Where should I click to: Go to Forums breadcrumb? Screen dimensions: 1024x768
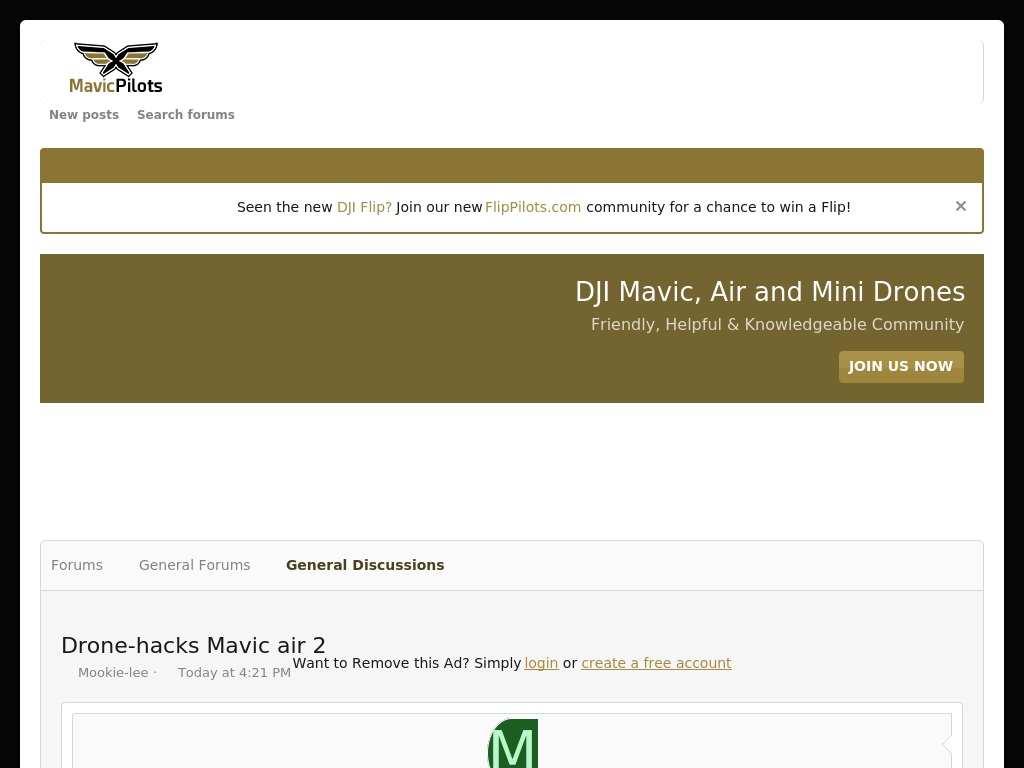pos(77,565)
